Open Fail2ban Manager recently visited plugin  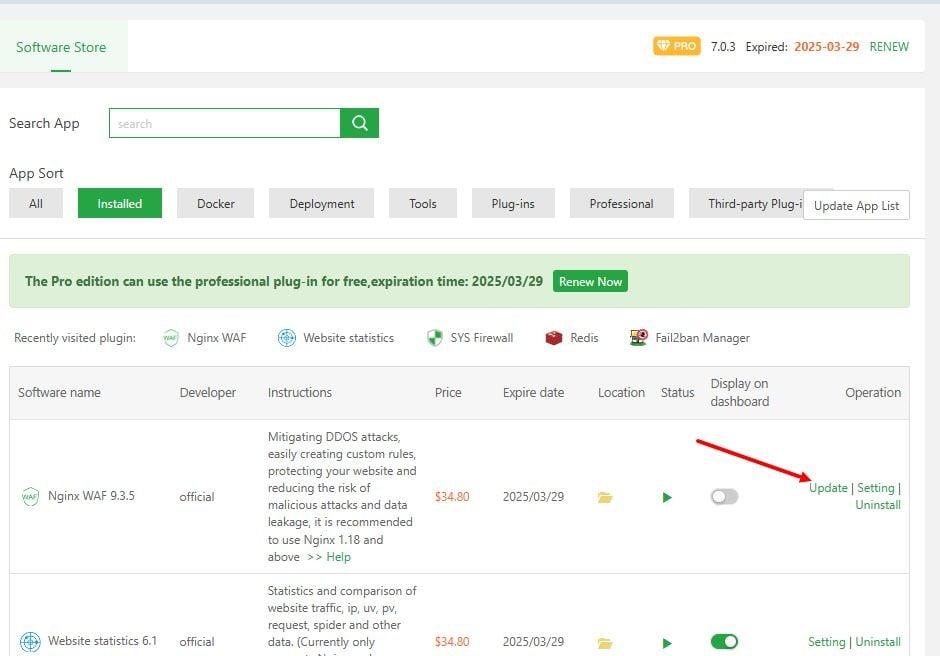click(689, 338)
